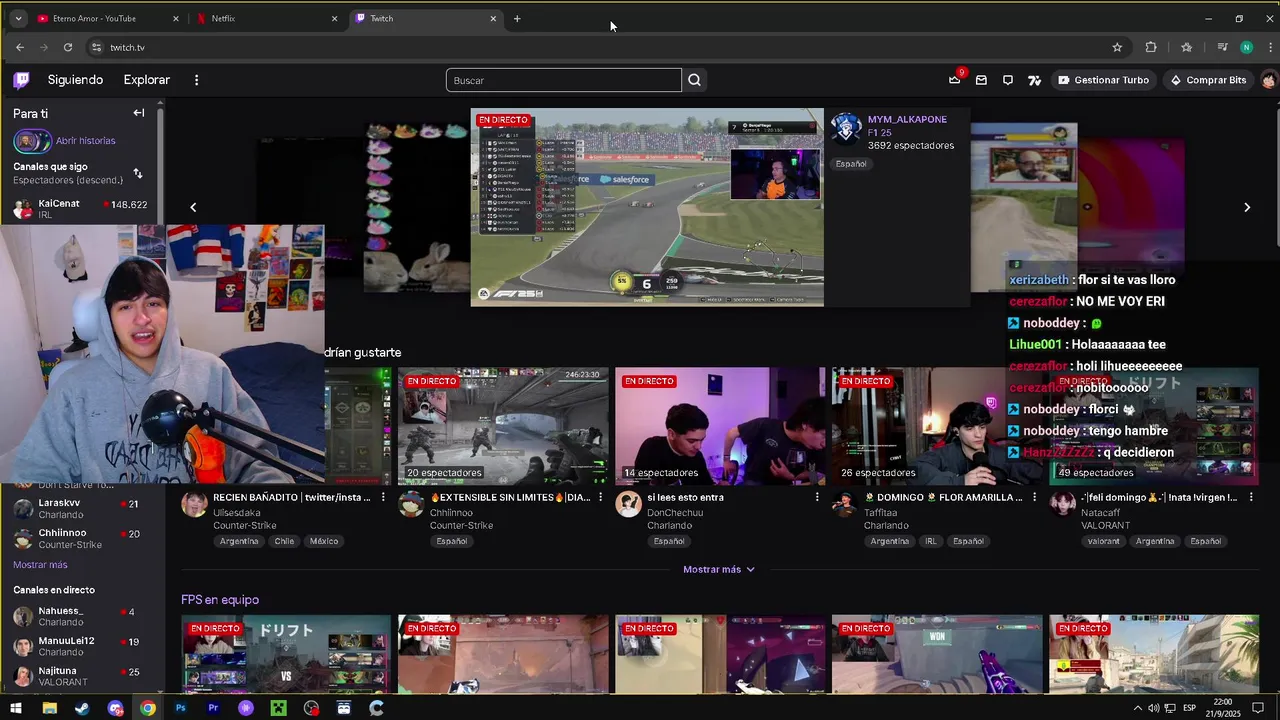Viewport: 1280px width, 720px height.
Task: Open Discord from the taskbar
Action: coord(115,708)
